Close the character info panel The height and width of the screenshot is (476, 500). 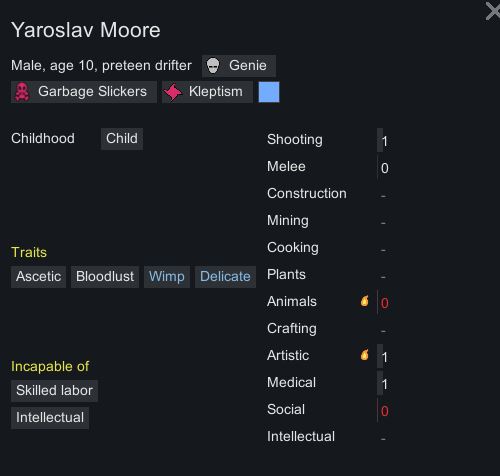click(x=493, y=11)
